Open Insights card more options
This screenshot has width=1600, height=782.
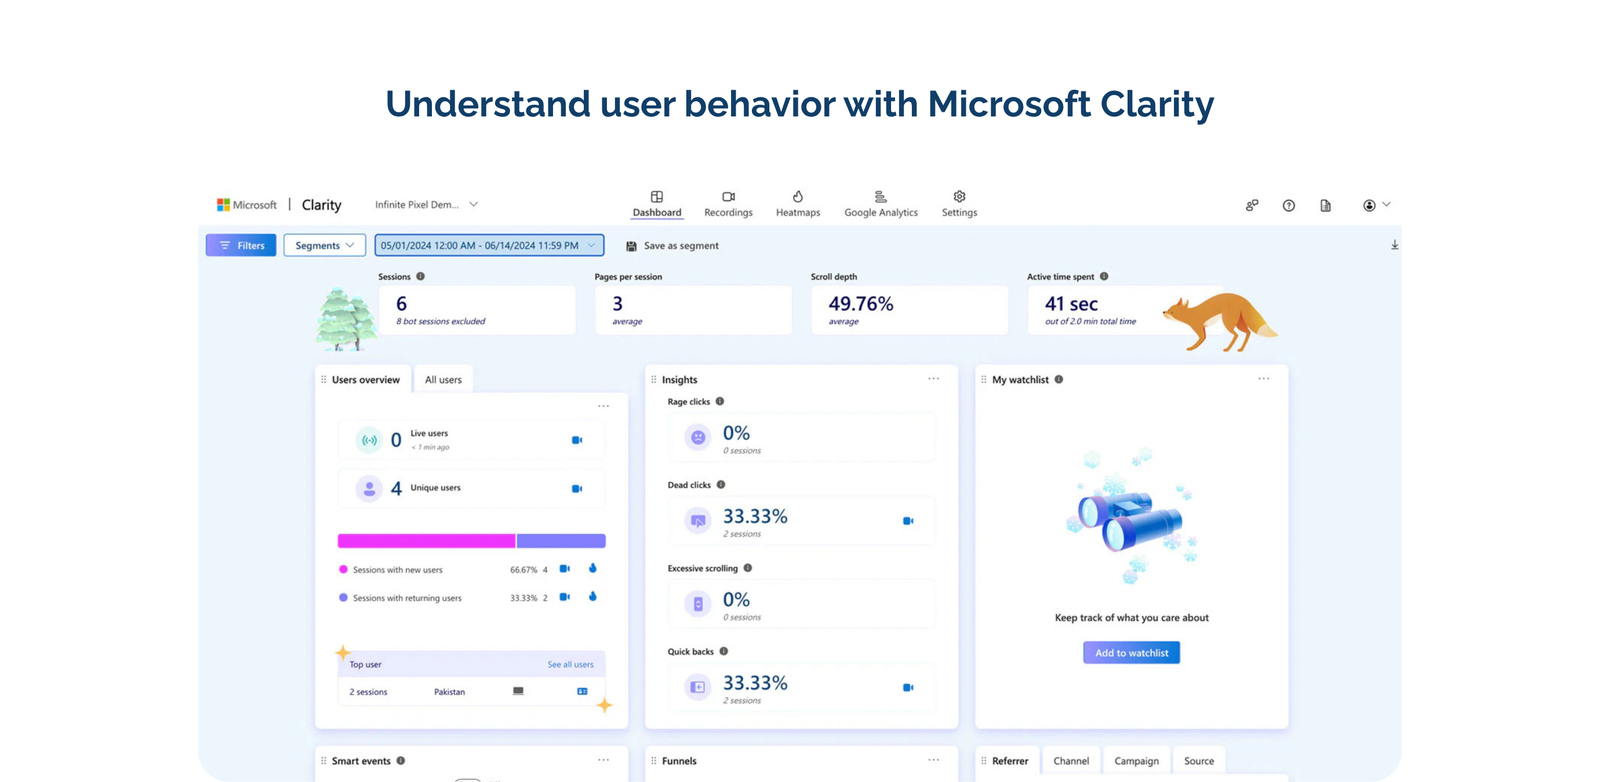pyautogui.click(x=933, y=379)
